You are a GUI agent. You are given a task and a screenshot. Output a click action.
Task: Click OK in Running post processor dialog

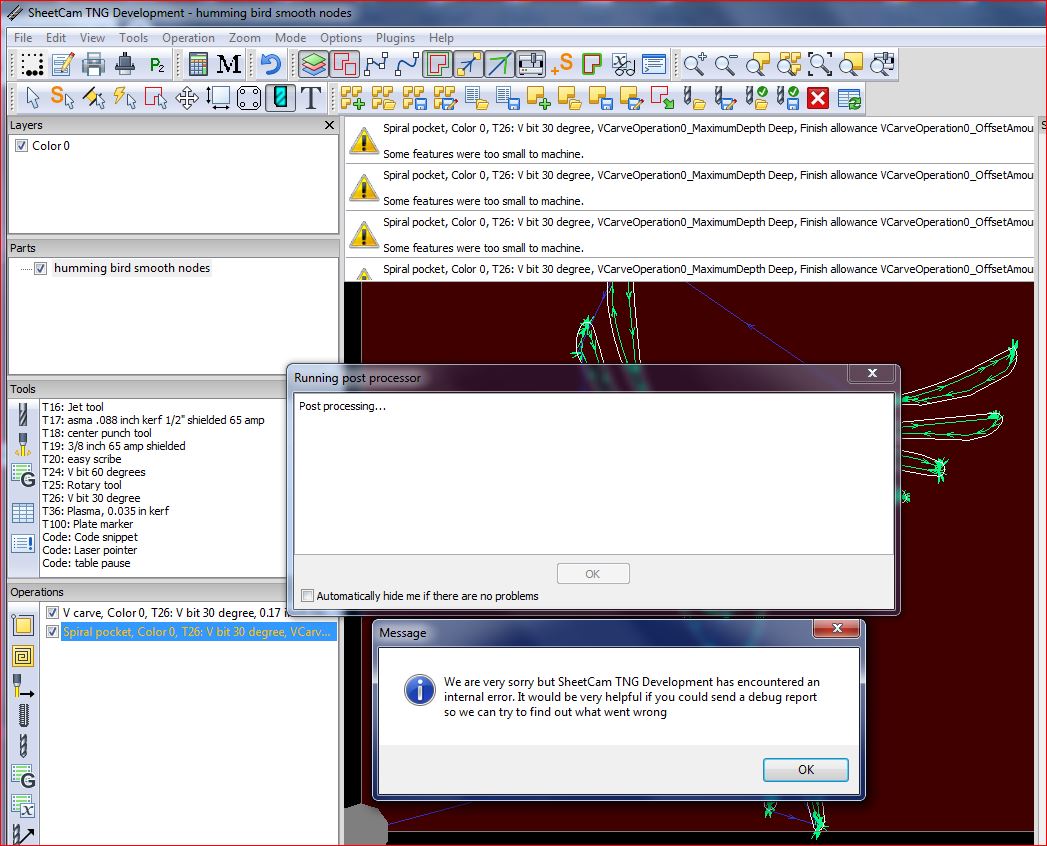(593, 574)
